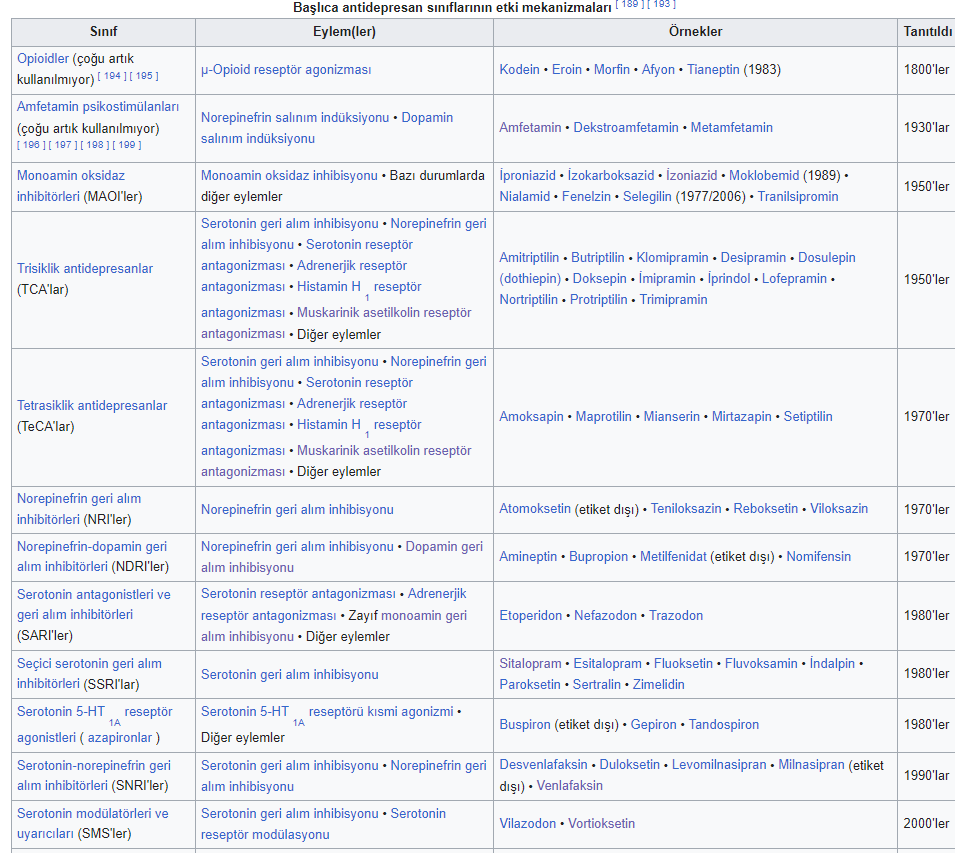
Task: Open the İproniazid link
Action: (x=527, y=175)
